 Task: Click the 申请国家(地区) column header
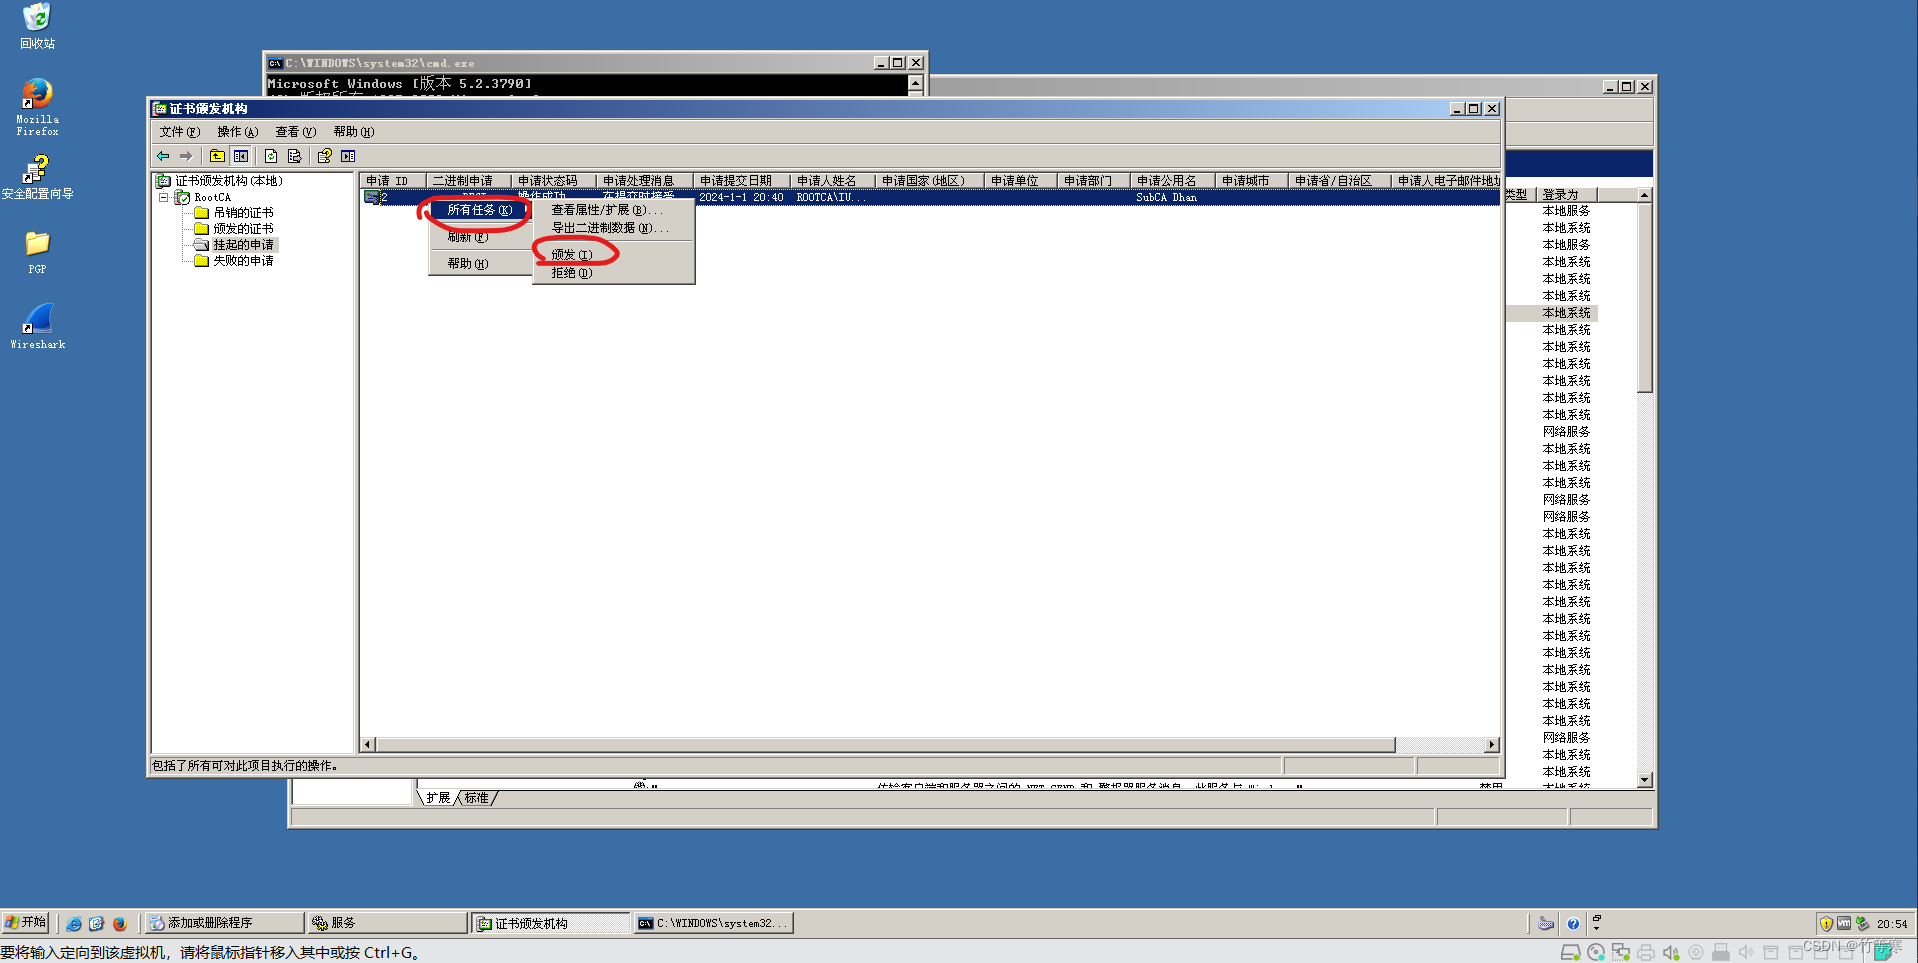929,181
